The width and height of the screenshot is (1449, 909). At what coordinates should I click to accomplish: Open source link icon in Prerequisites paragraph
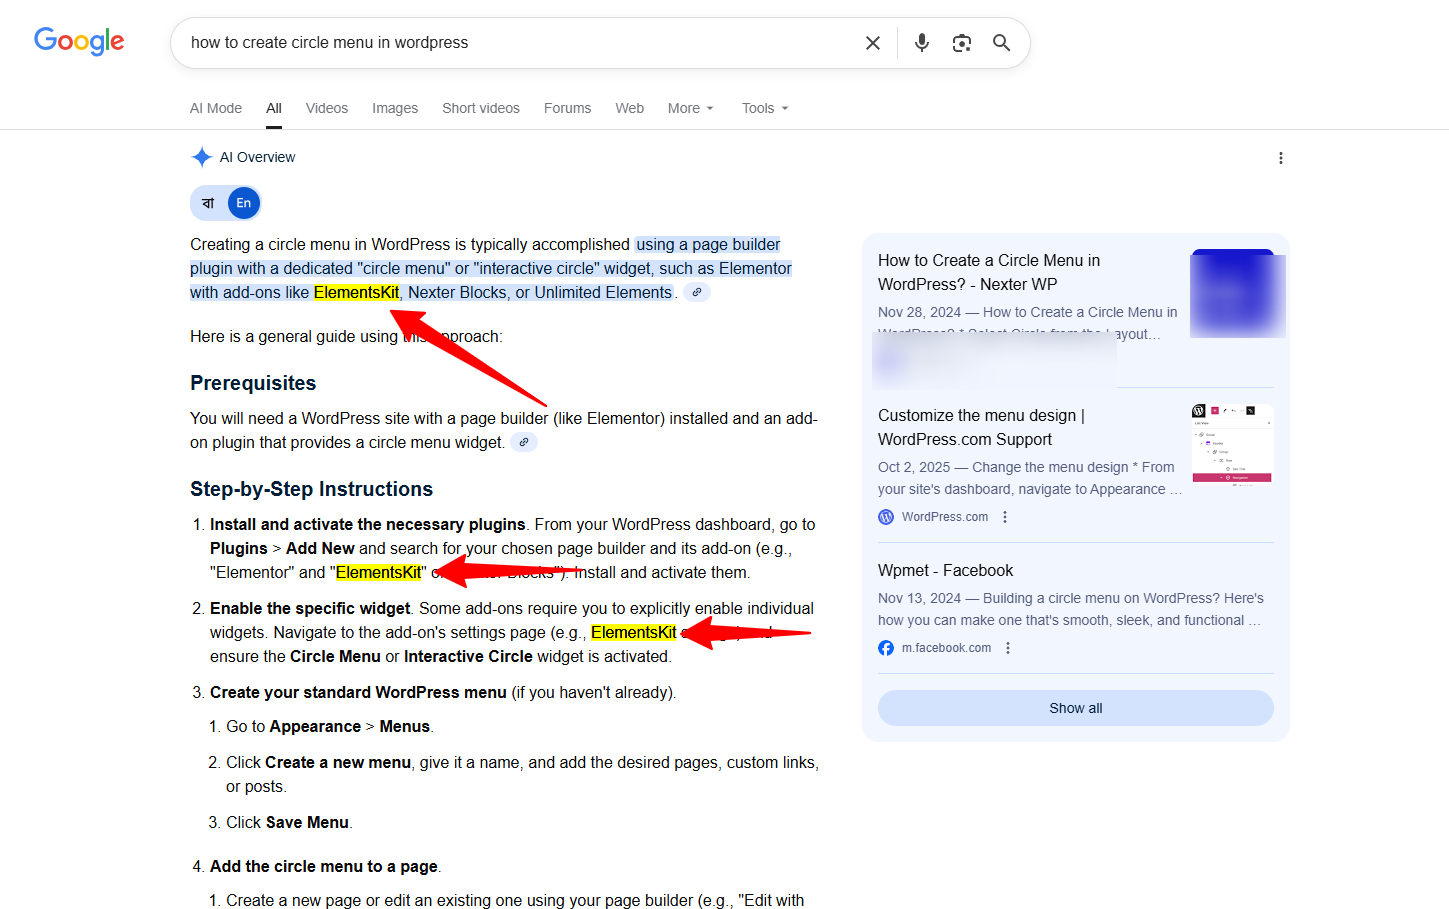(524, 442)
